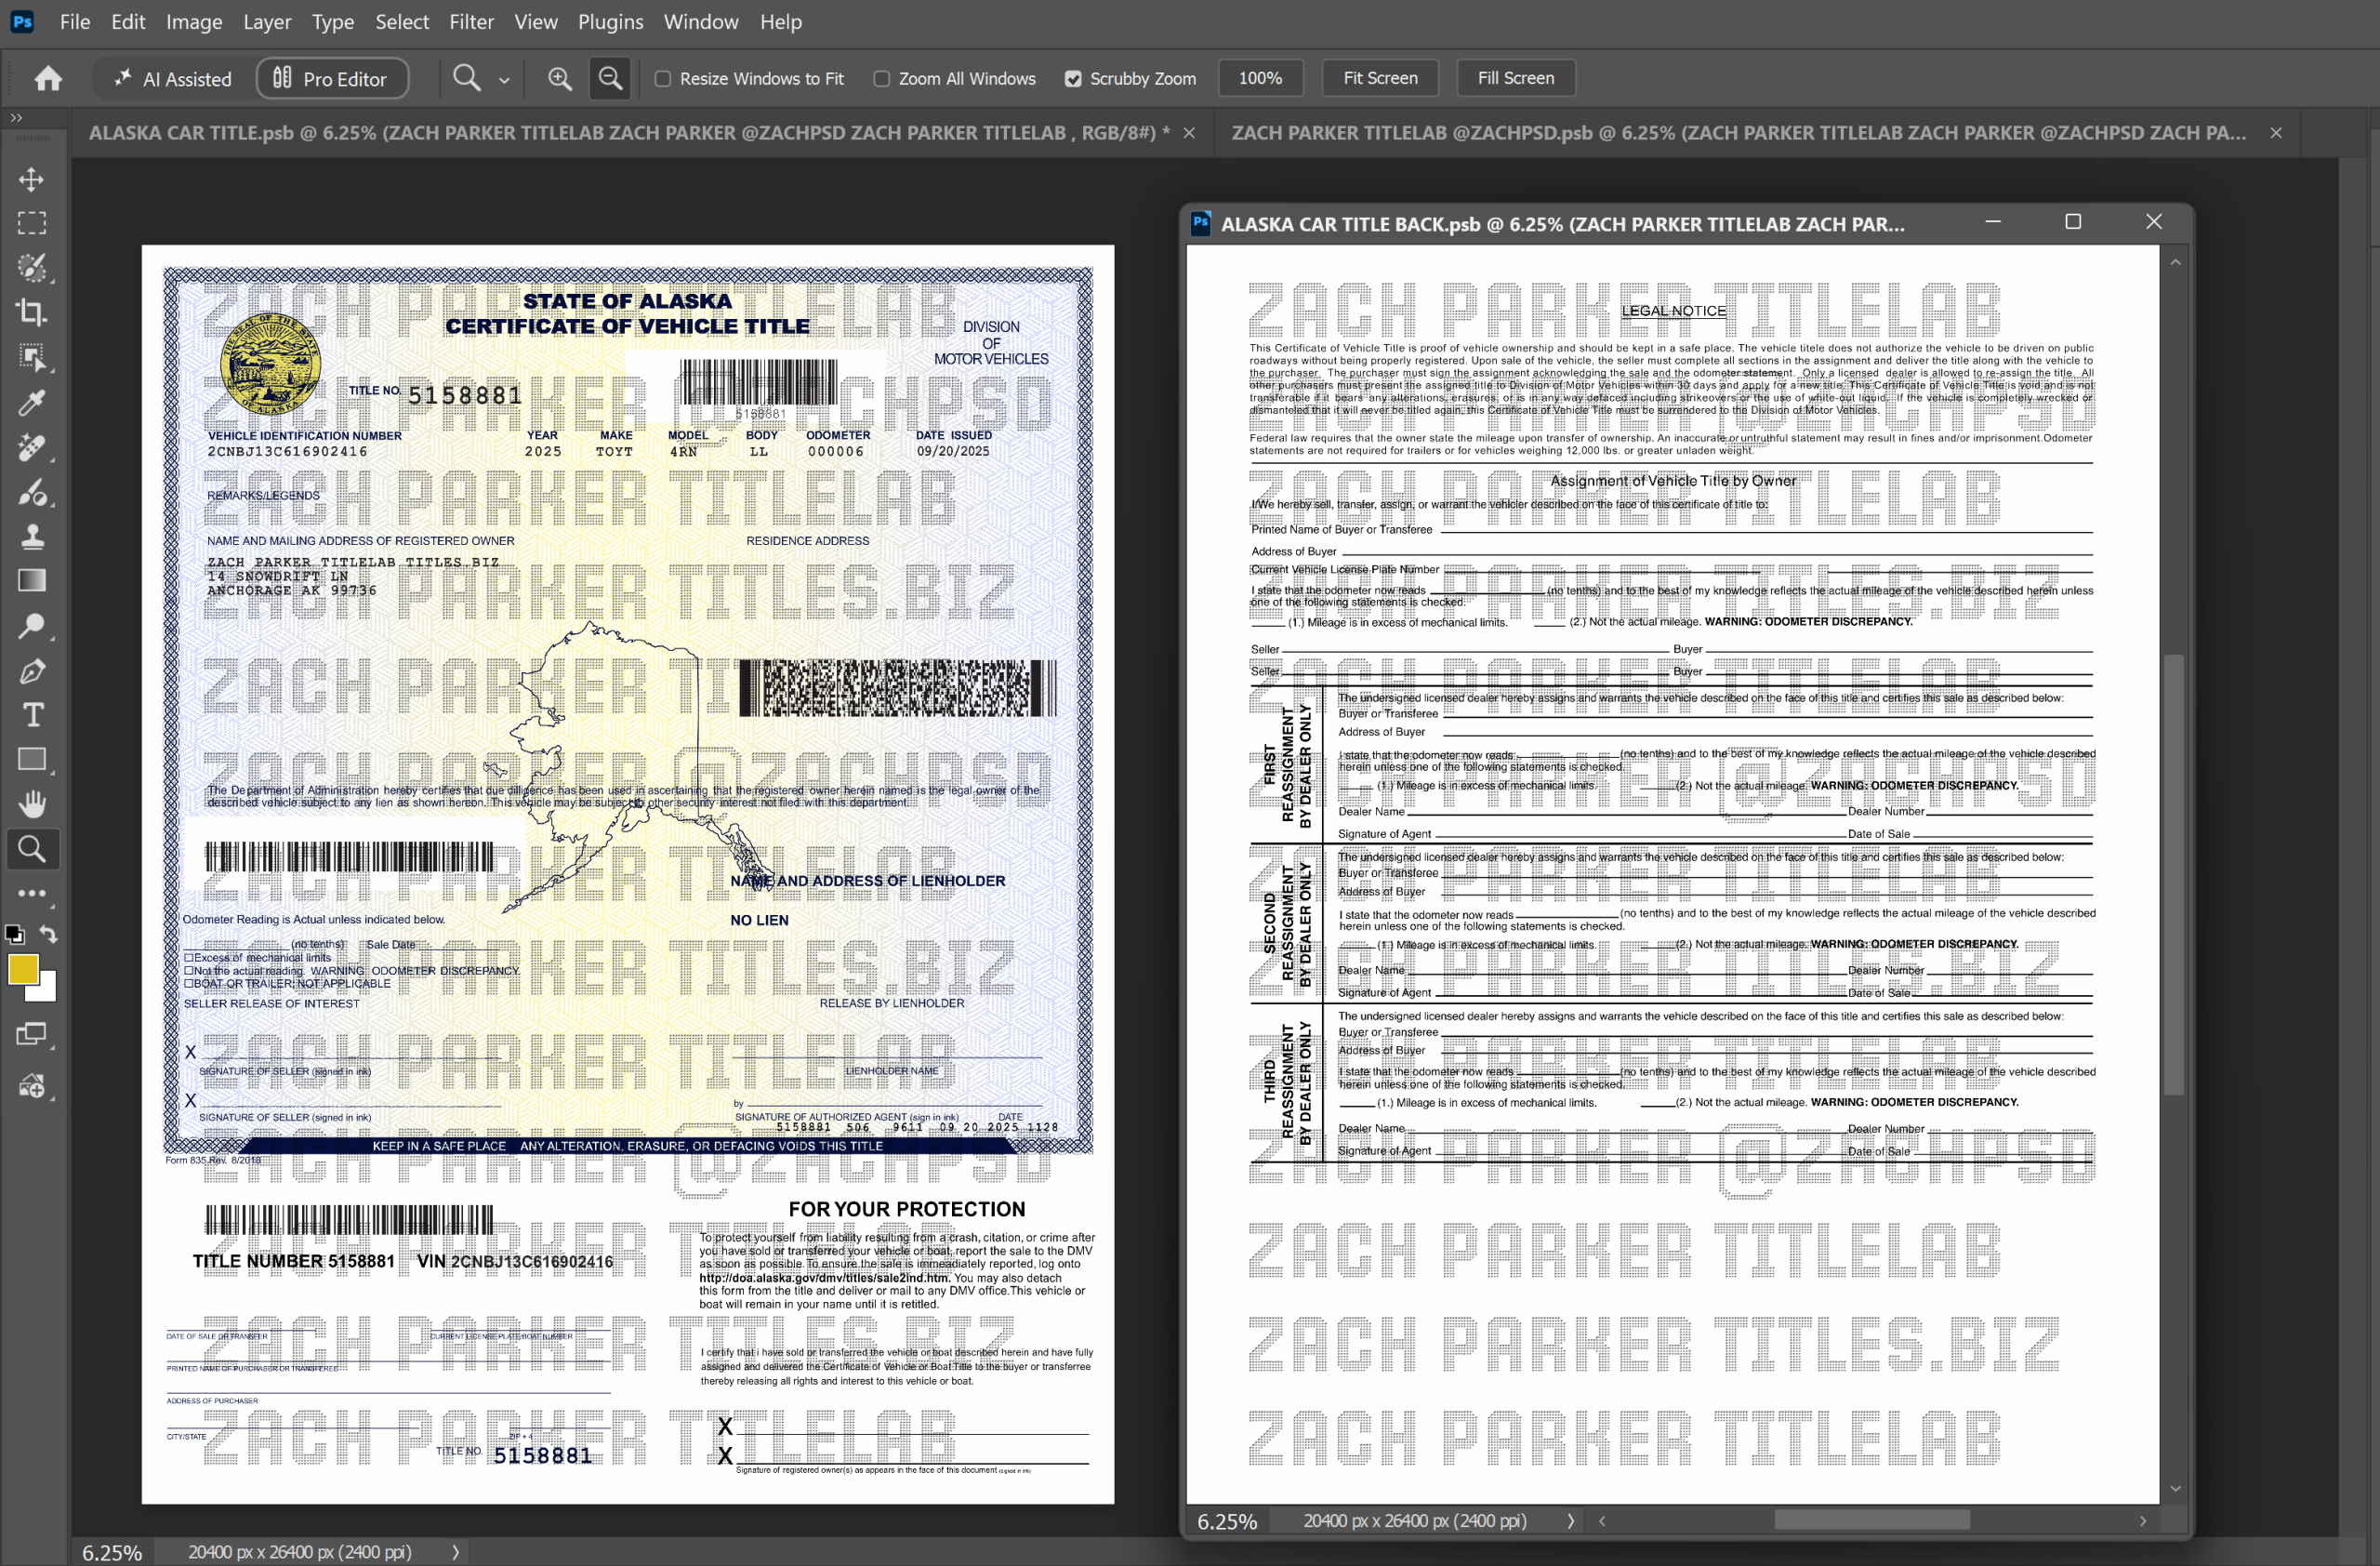Image resolution: width=2380 pixels, height=1566 pixels.
Task: Click the Fill Screen button
Action: pyautogui.click(x=1515, y=78)
